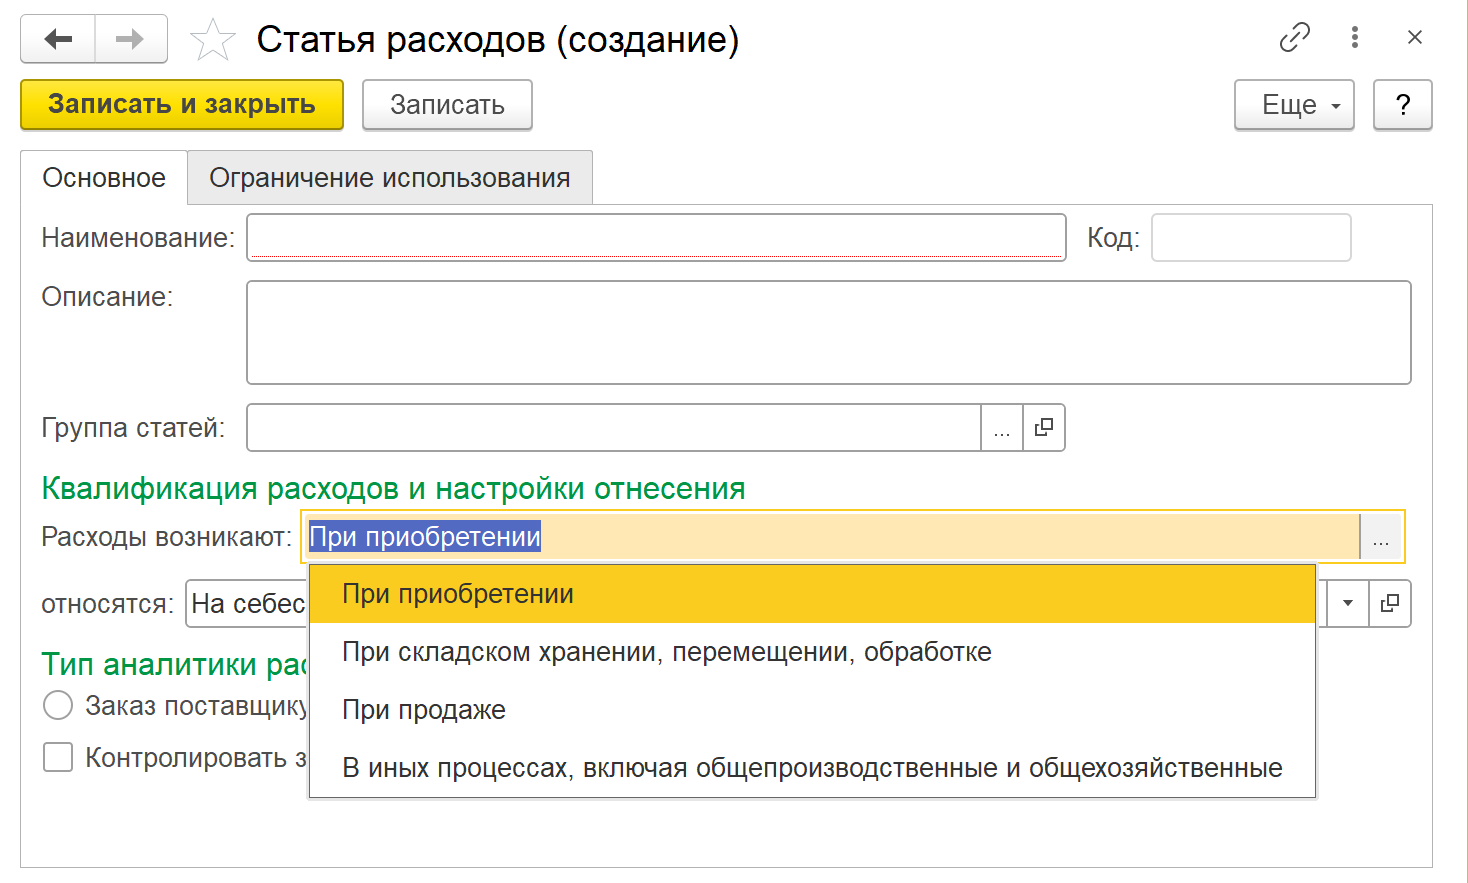Screen dimensions: 1468x883
Task: Open the Группа статей linked item icon
Action: pyautogui.click(x=1044, y=428)
